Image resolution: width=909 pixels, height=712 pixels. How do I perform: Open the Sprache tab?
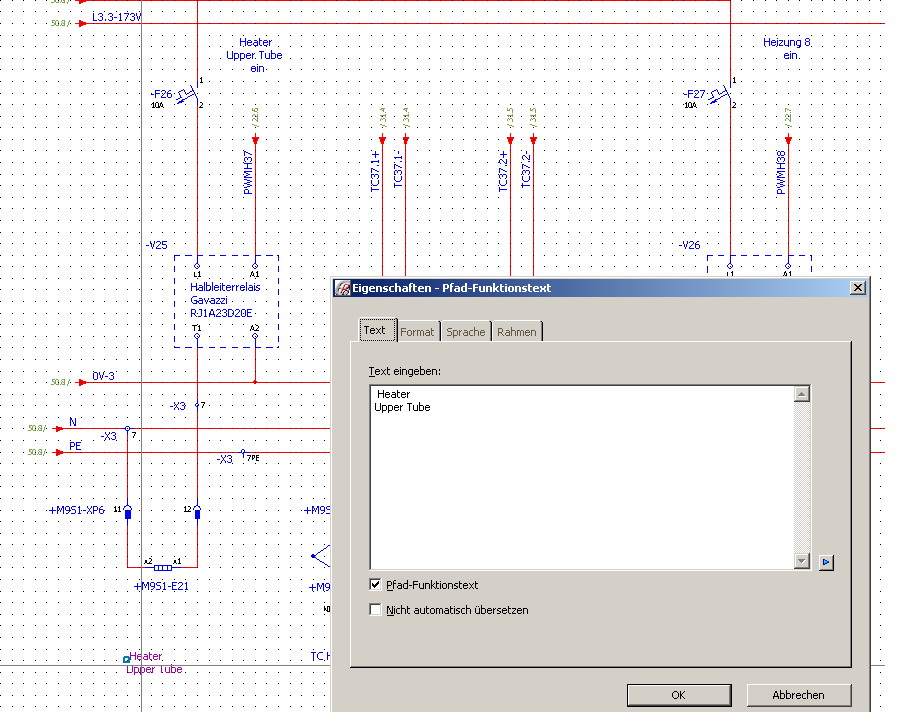(466, 332)
